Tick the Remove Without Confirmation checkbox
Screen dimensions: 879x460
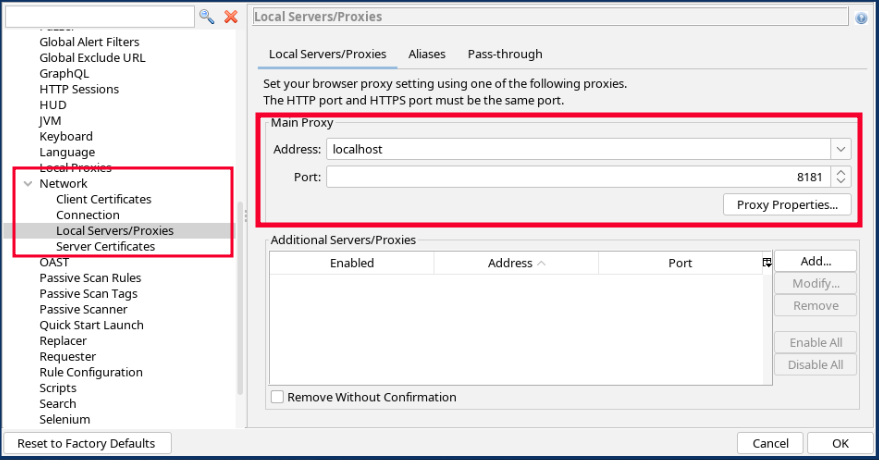click(277, 397)
